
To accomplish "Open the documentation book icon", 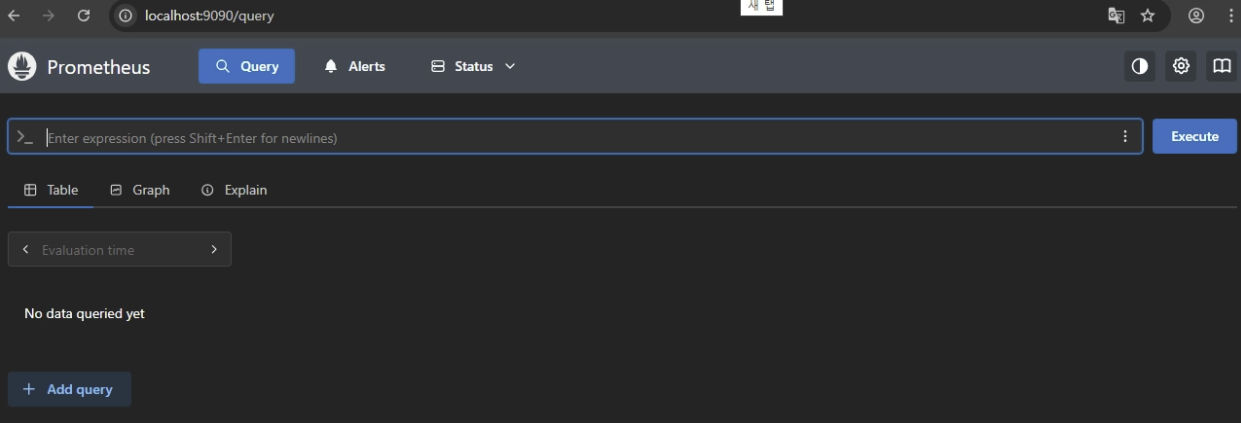I will [x=1221, y=66].
